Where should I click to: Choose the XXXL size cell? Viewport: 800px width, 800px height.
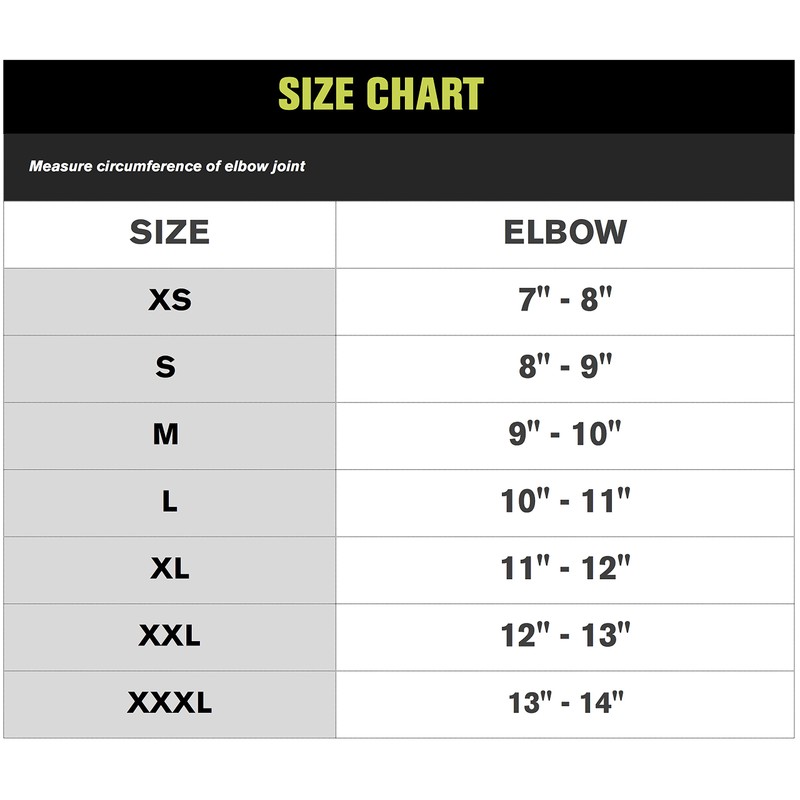point(169,703)
